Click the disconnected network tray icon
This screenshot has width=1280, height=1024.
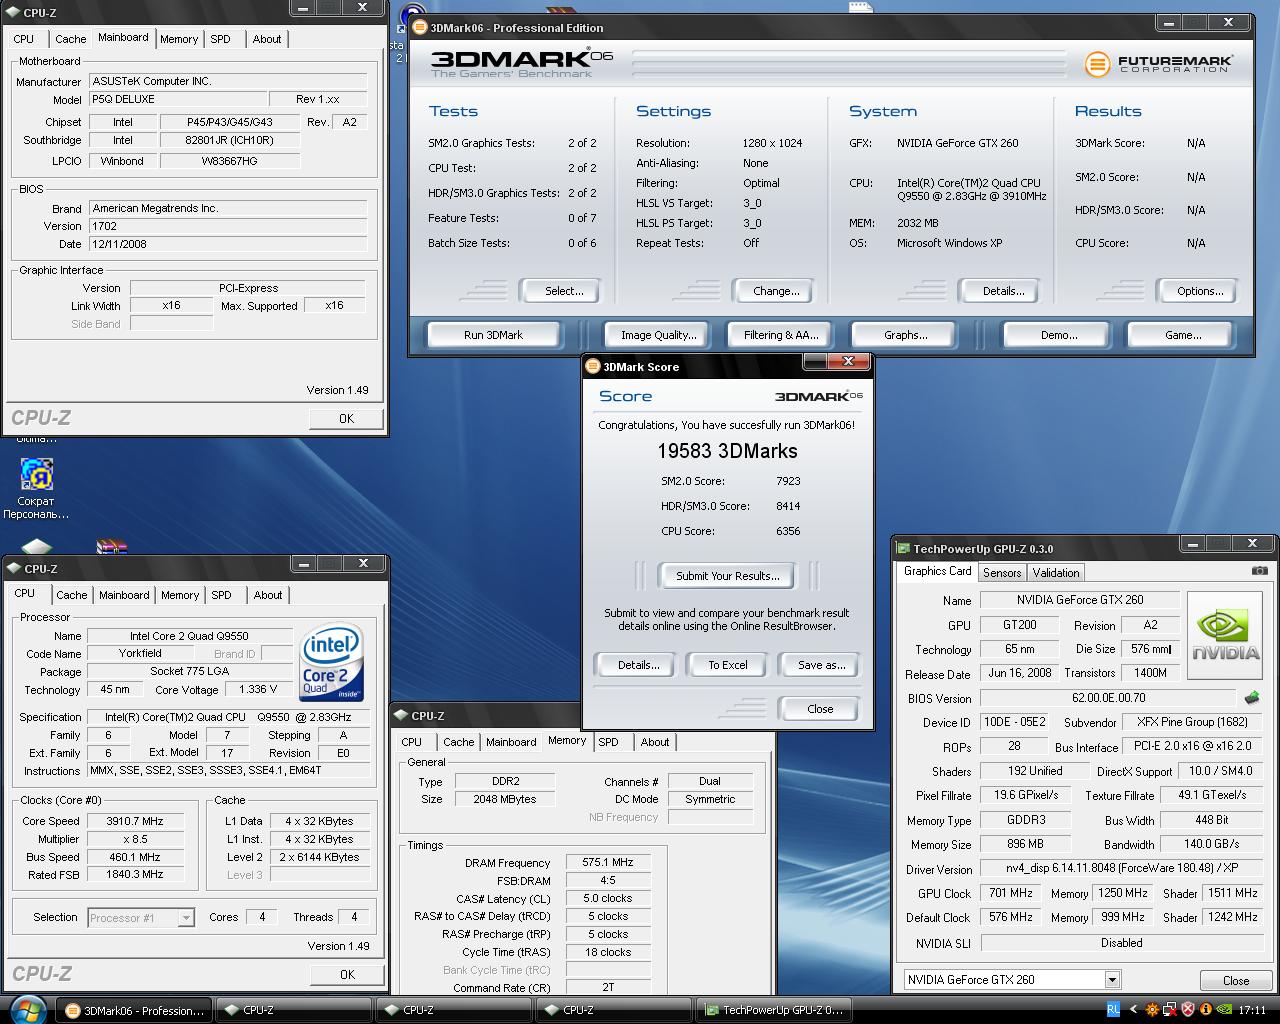1170,1010
